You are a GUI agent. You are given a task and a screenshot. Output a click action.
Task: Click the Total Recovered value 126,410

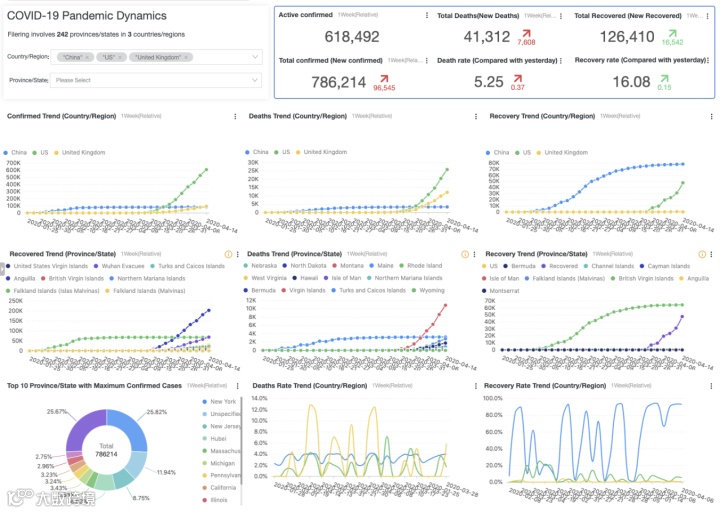(627, 37)
